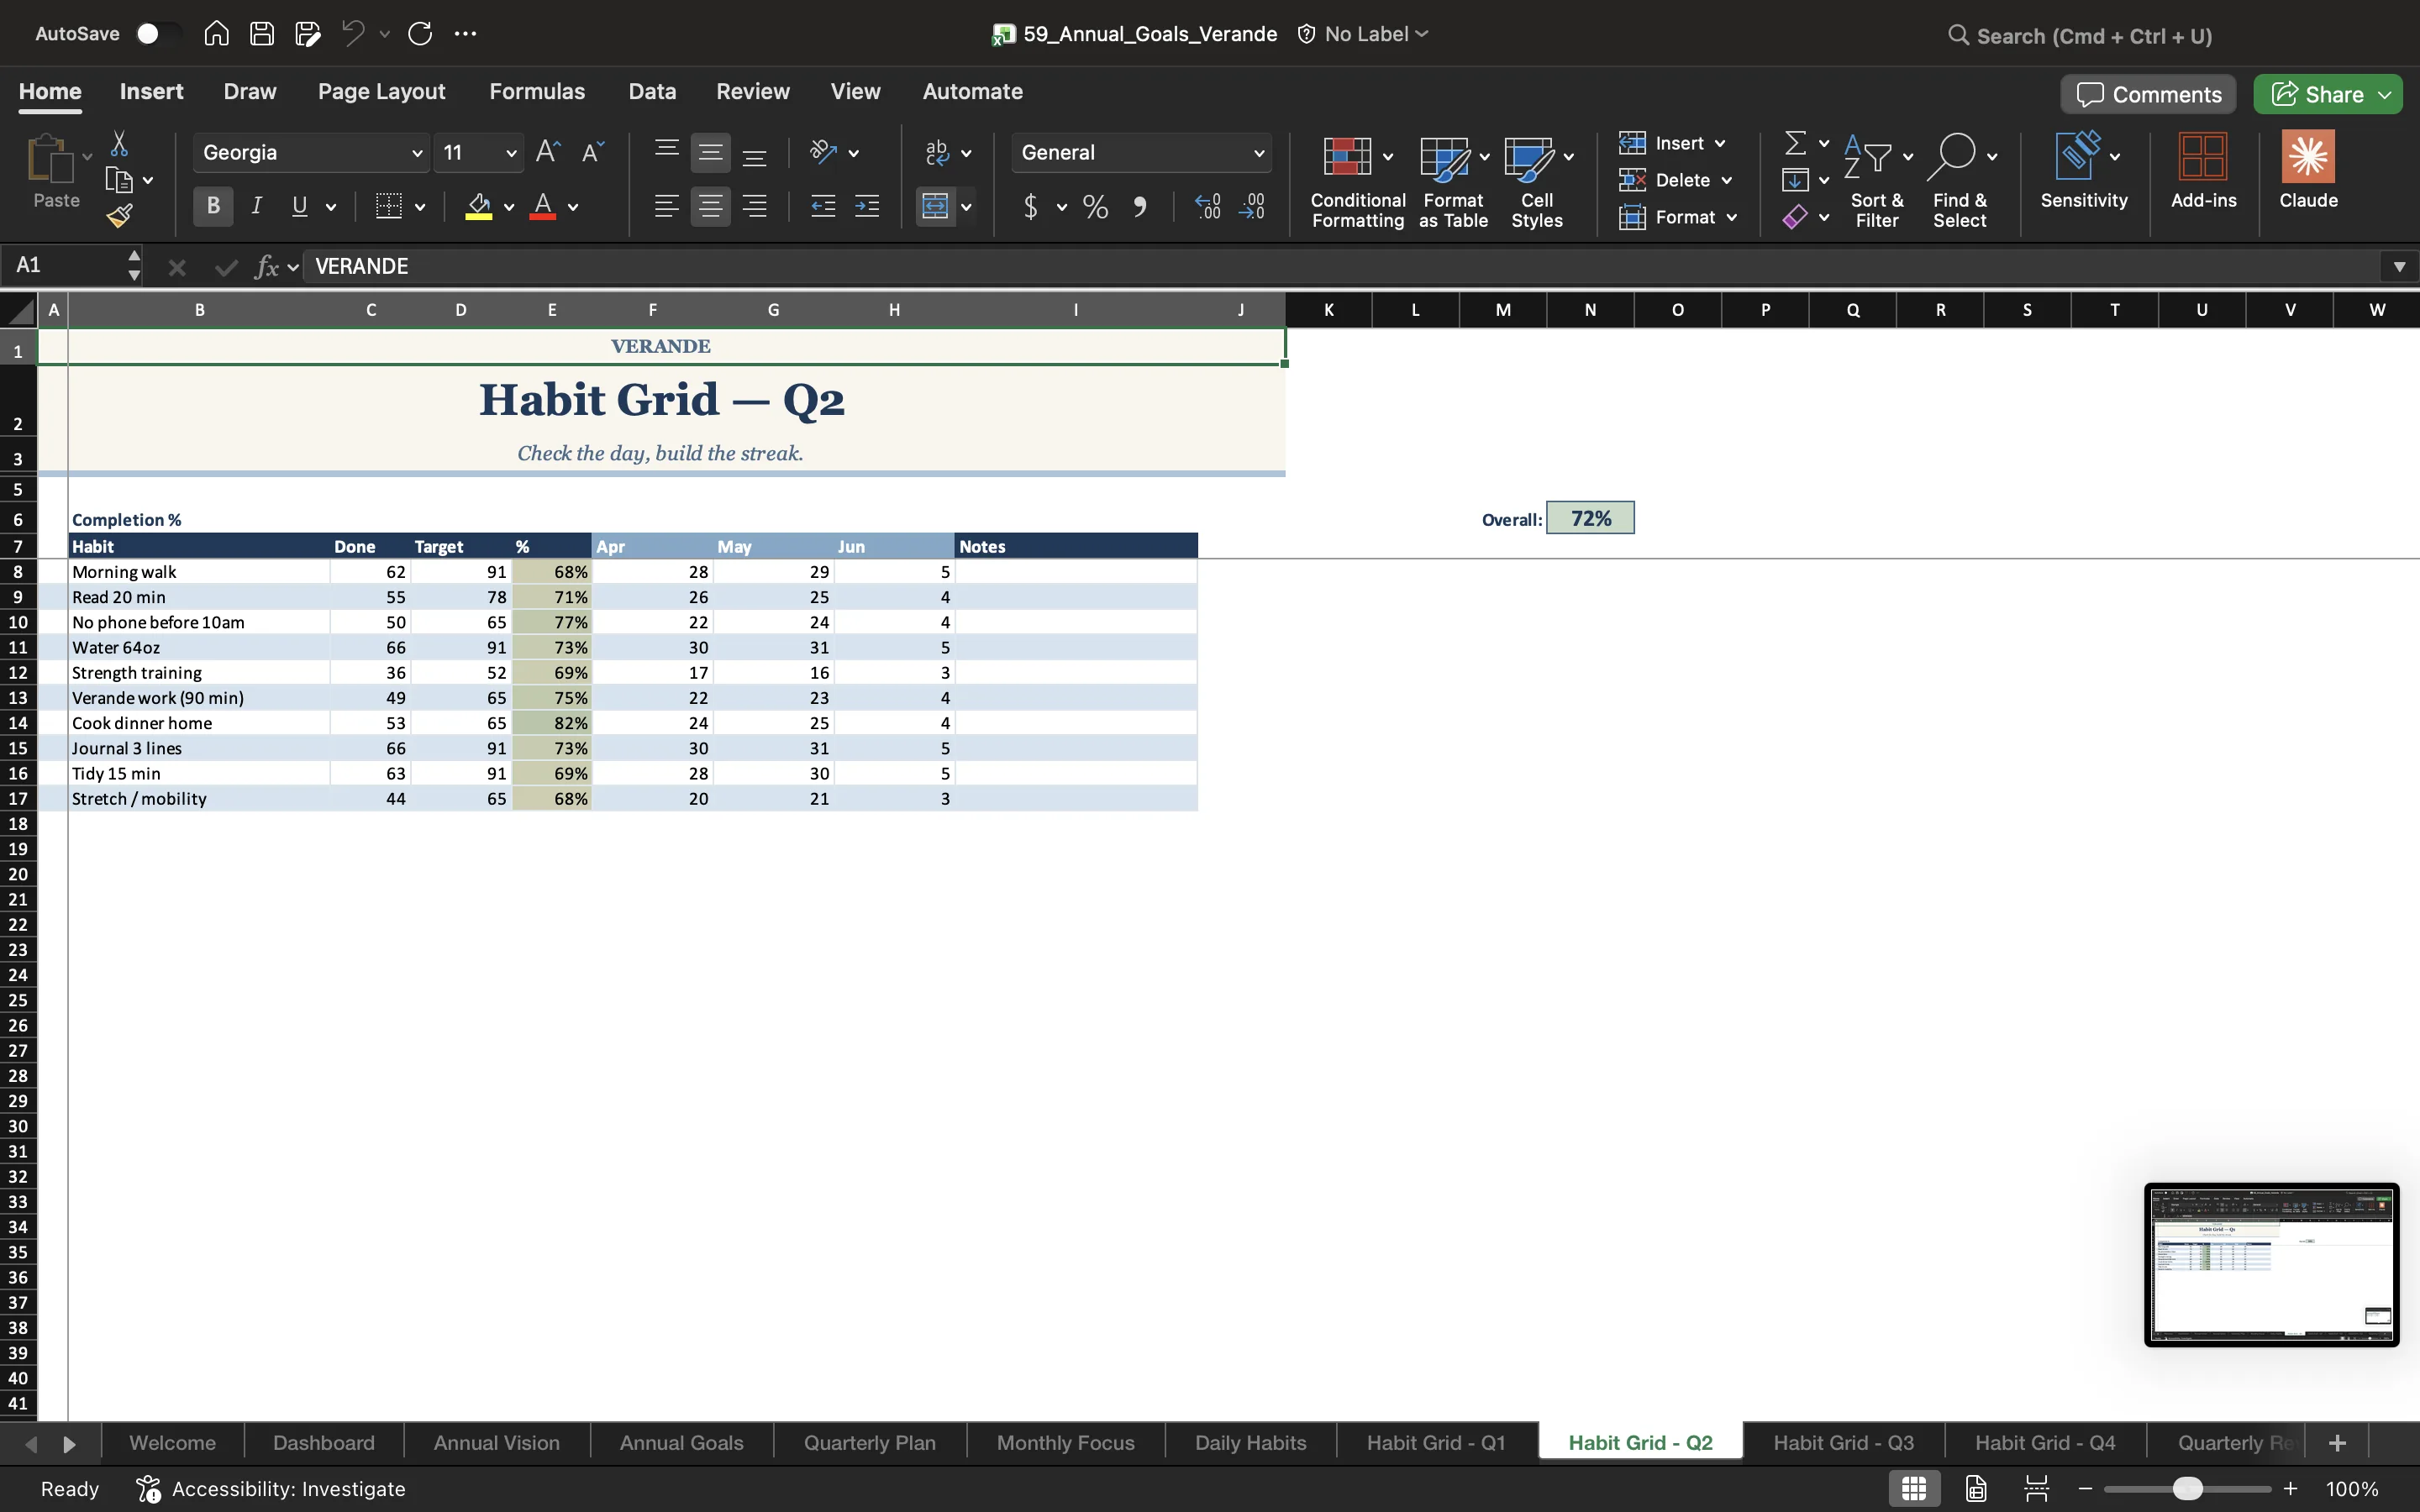
Task: Click Decrease Font Size icon
Action: [593, 152]
